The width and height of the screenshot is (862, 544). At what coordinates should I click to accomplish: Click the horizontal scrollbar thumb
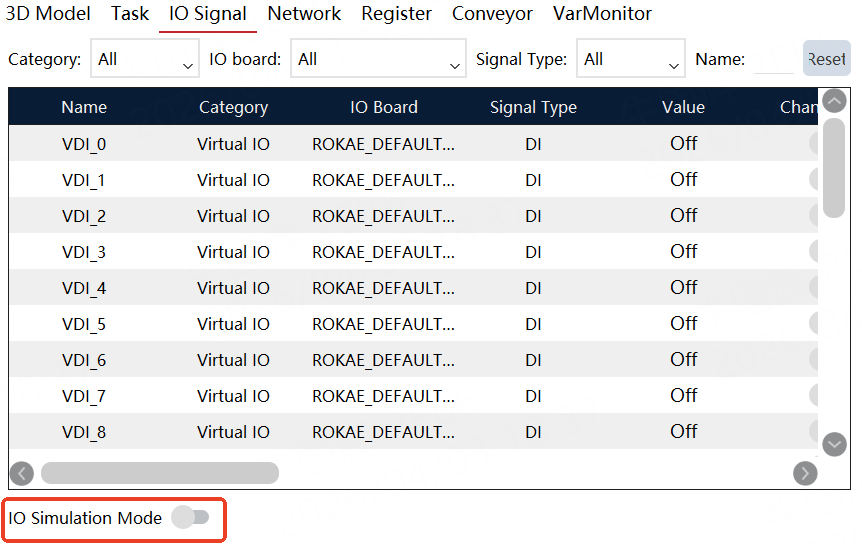pyautogui.click(x=159, y=473)
